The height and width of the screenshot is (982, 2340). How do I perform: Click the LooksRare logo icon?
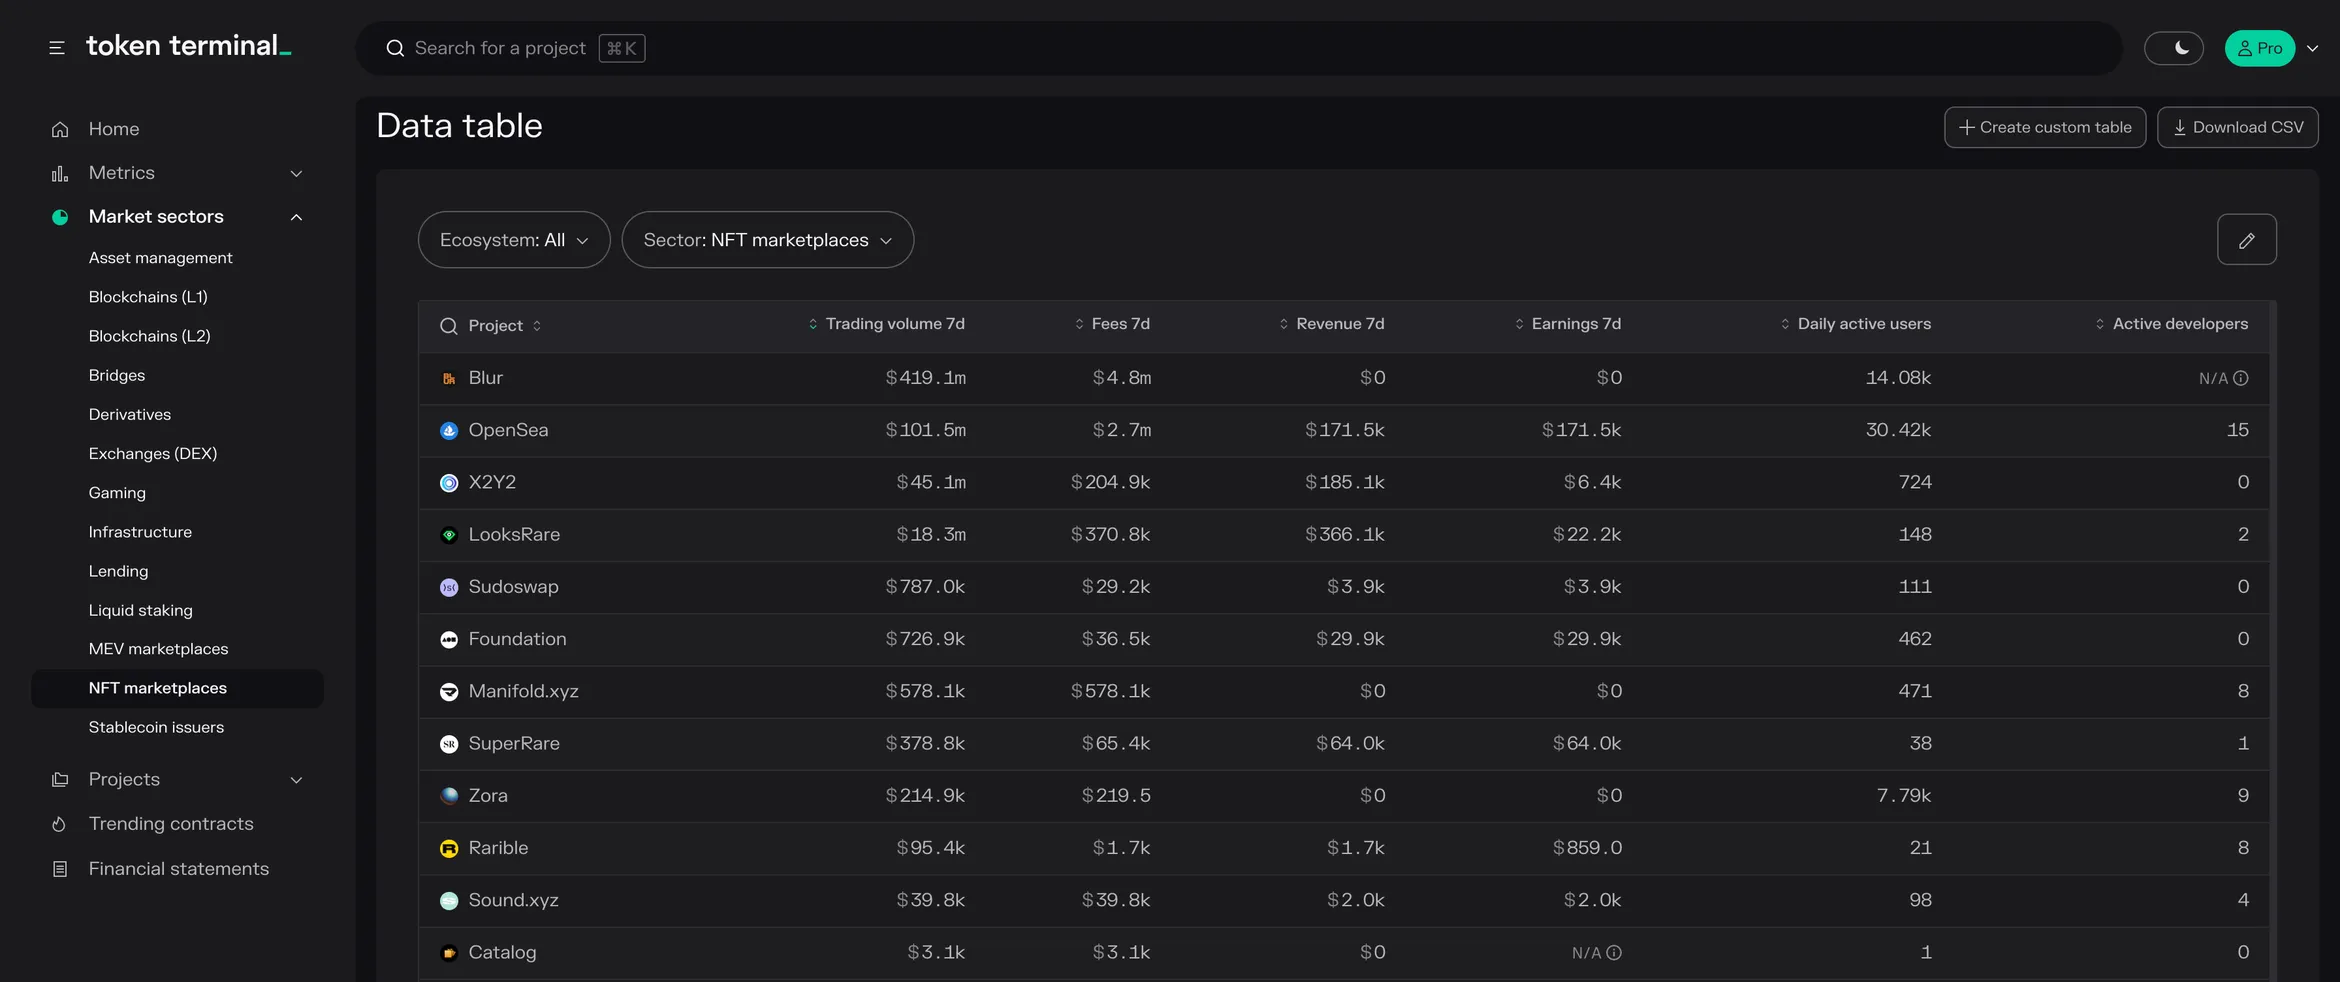(x=449, y=535)
